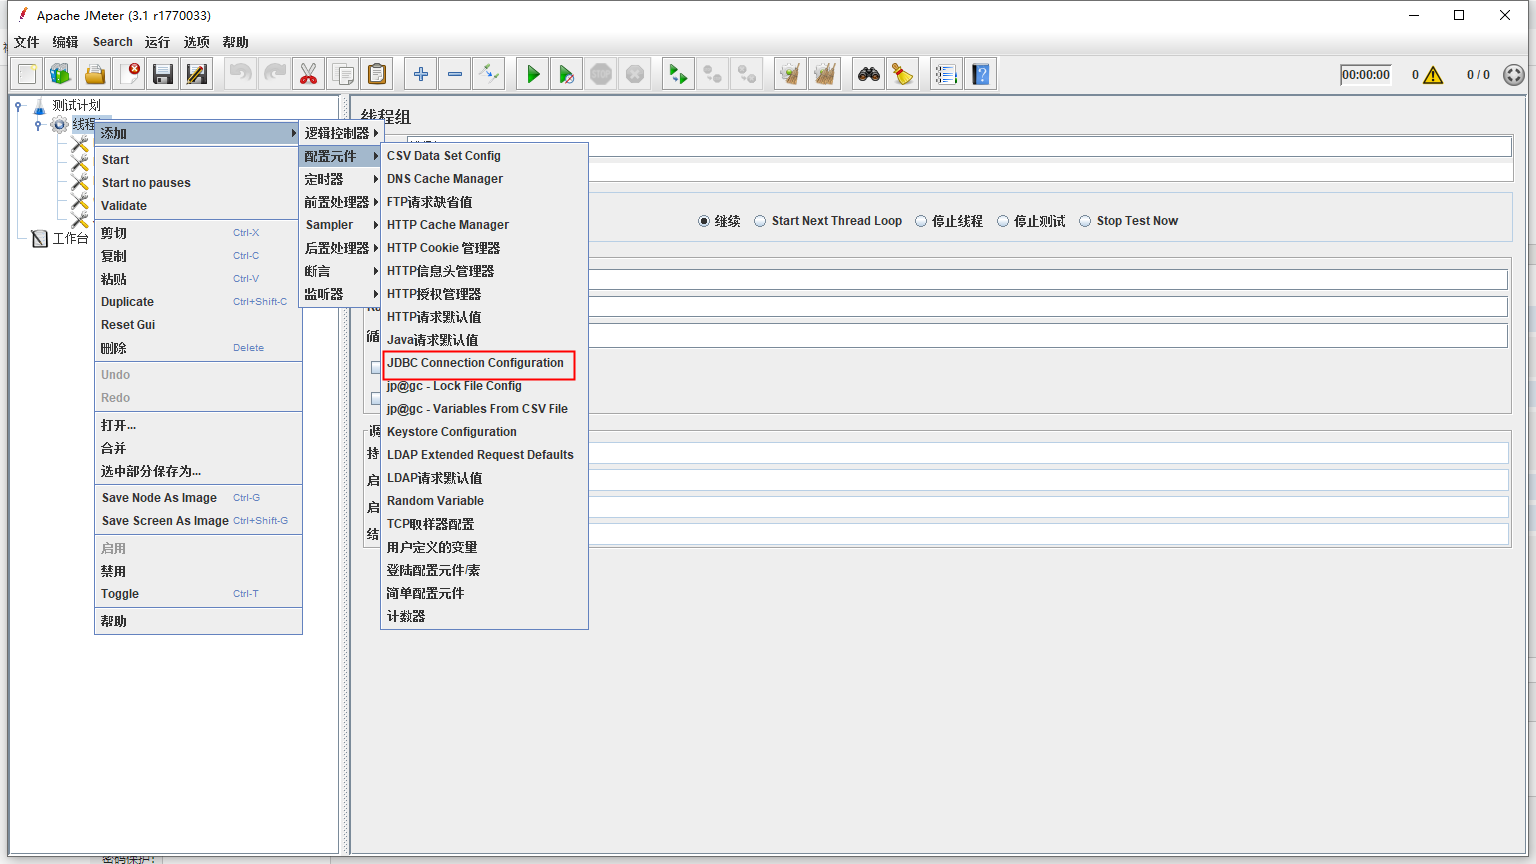Open the 文件 menu in menu bar
This screenshot has height=864, width=1536.
click(27, 42)
